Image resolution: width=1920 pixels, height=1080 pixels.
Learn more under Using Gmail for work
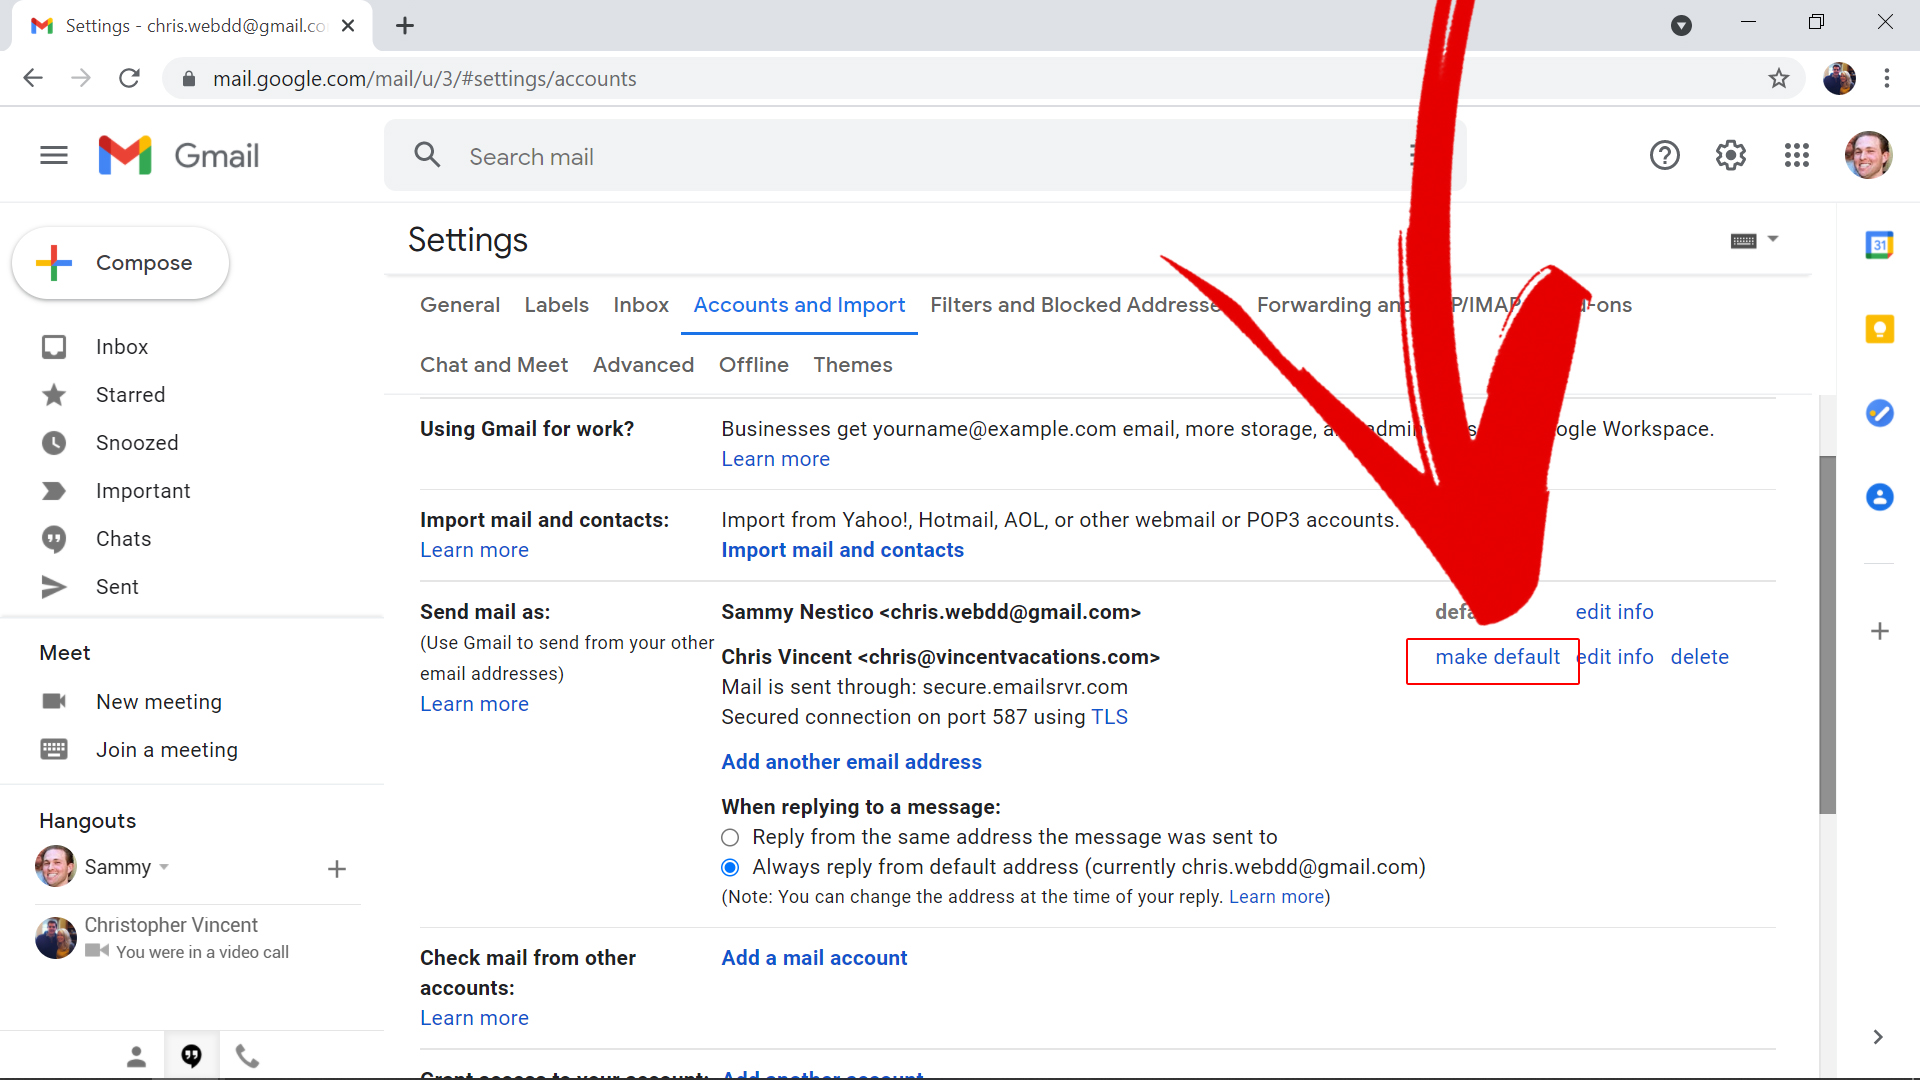click(775, 459)
